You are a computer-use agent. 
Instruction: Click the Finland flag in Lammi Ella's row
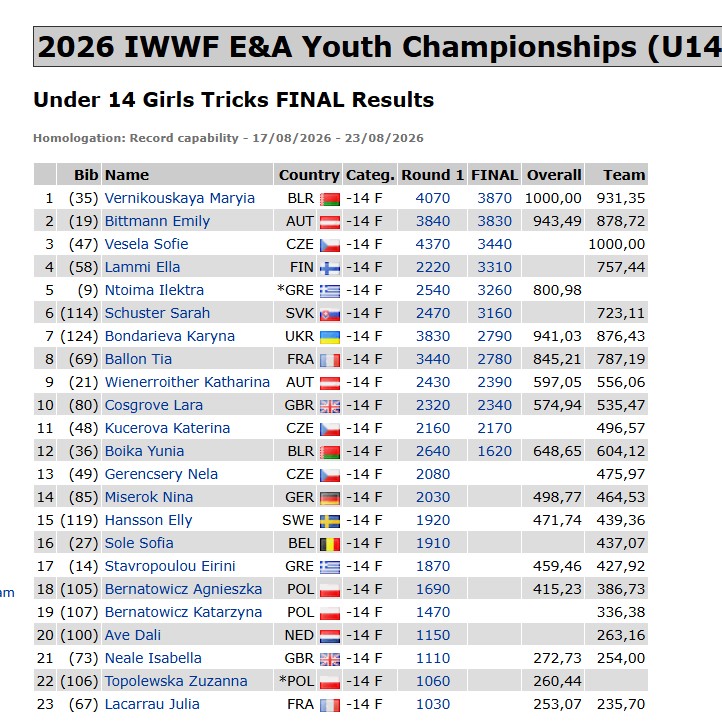[330, 268]
